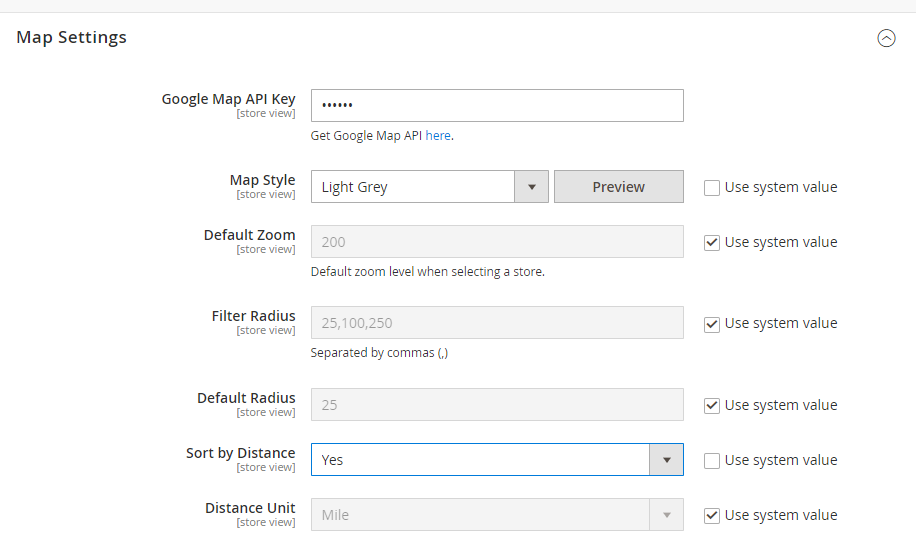Open the 'here' Google Map API link
916x556 pixels.
pos(438,136)
